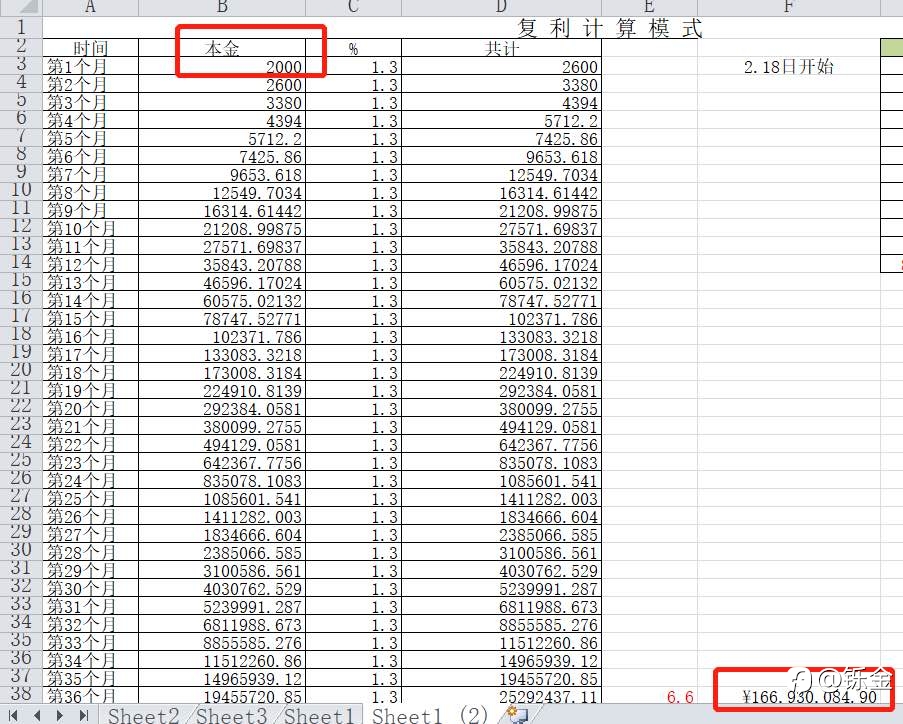The height and width of the screenshot is (724, 903).
Task: Select the 本金 value 102371.786
Action: [x=222, y=336]
